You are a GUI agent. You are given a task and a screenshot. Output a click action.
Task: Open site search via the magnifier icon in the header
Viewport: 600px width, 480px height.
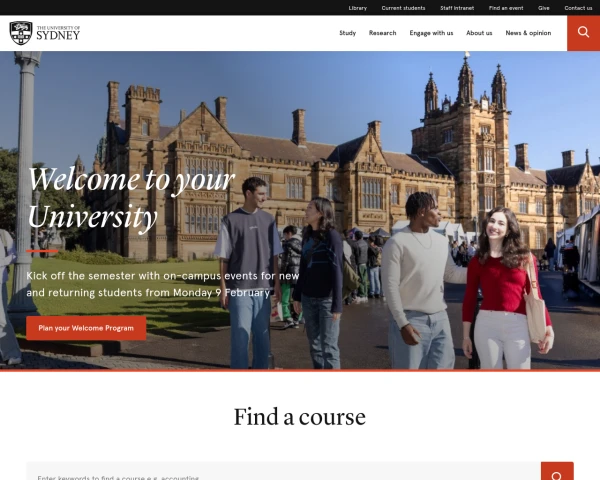pos(583,33)
